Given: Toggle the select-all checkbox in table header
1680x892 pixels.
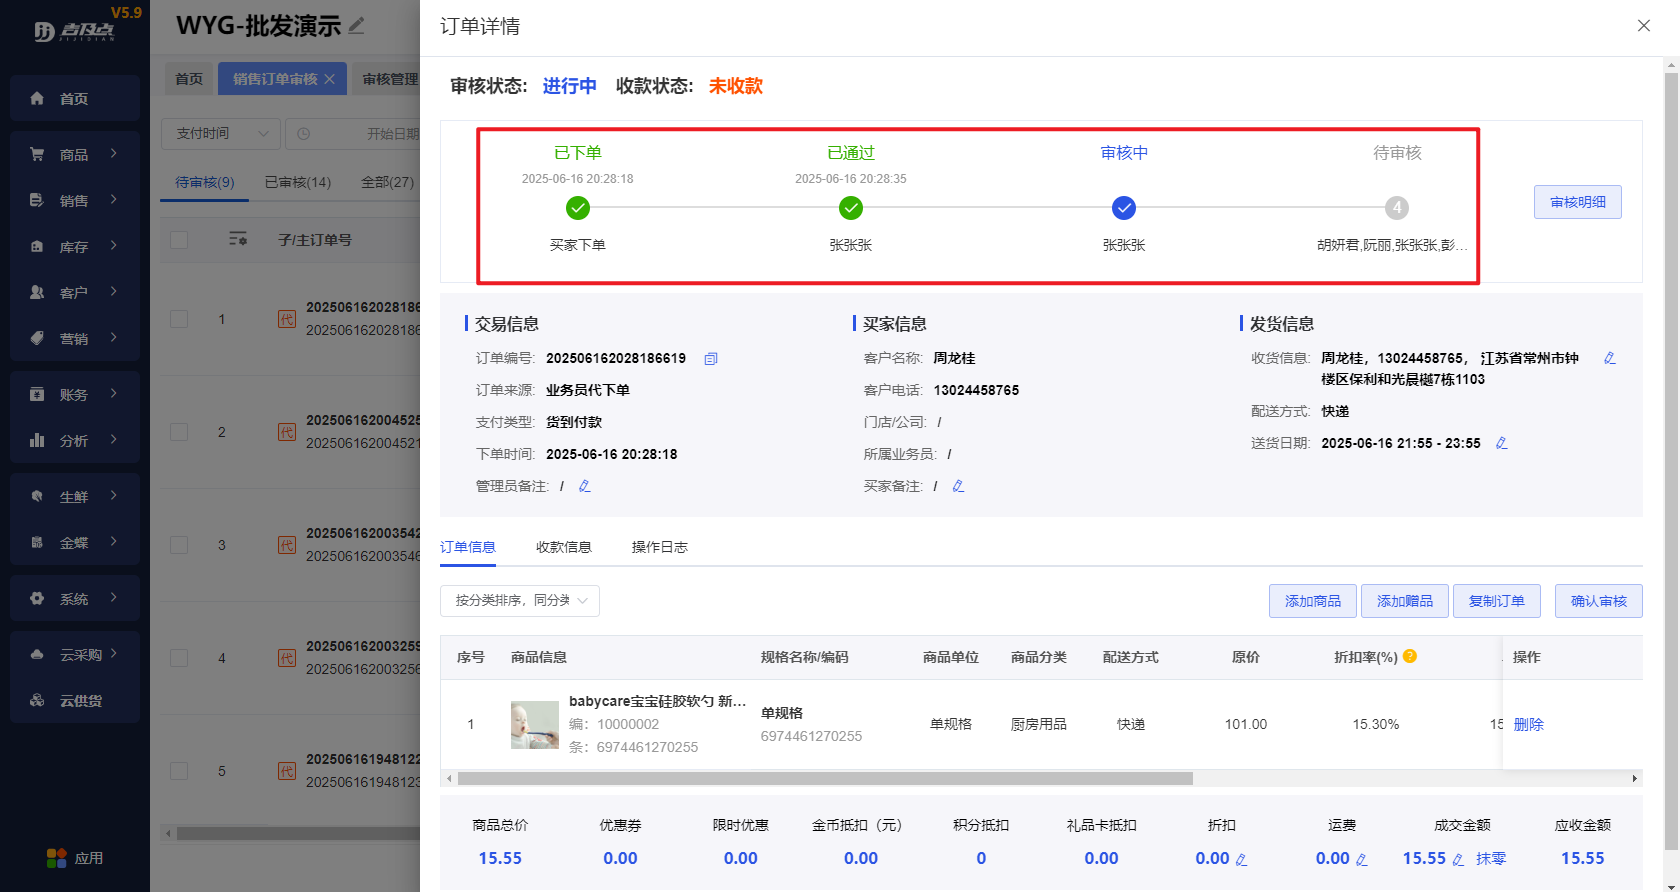Looking at the screenshot, I should [179, 240].
